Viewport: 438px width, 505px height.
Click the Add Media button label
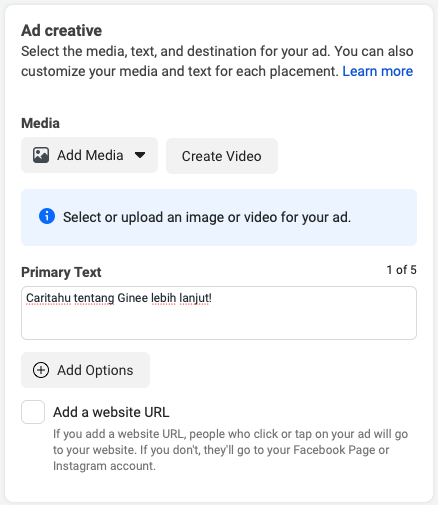(90, 155)
